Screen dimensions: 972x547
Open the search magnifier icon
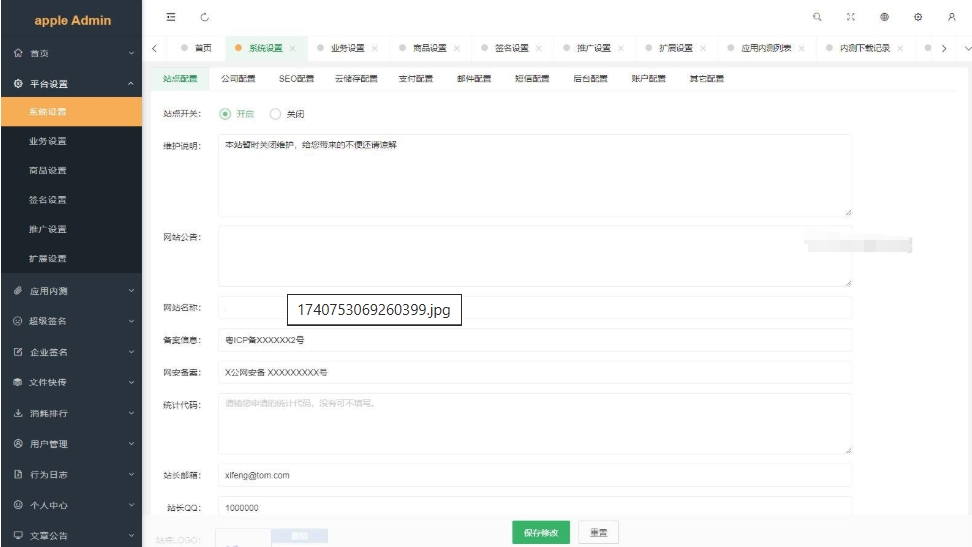pyautogui.click(x=817, y=17)
